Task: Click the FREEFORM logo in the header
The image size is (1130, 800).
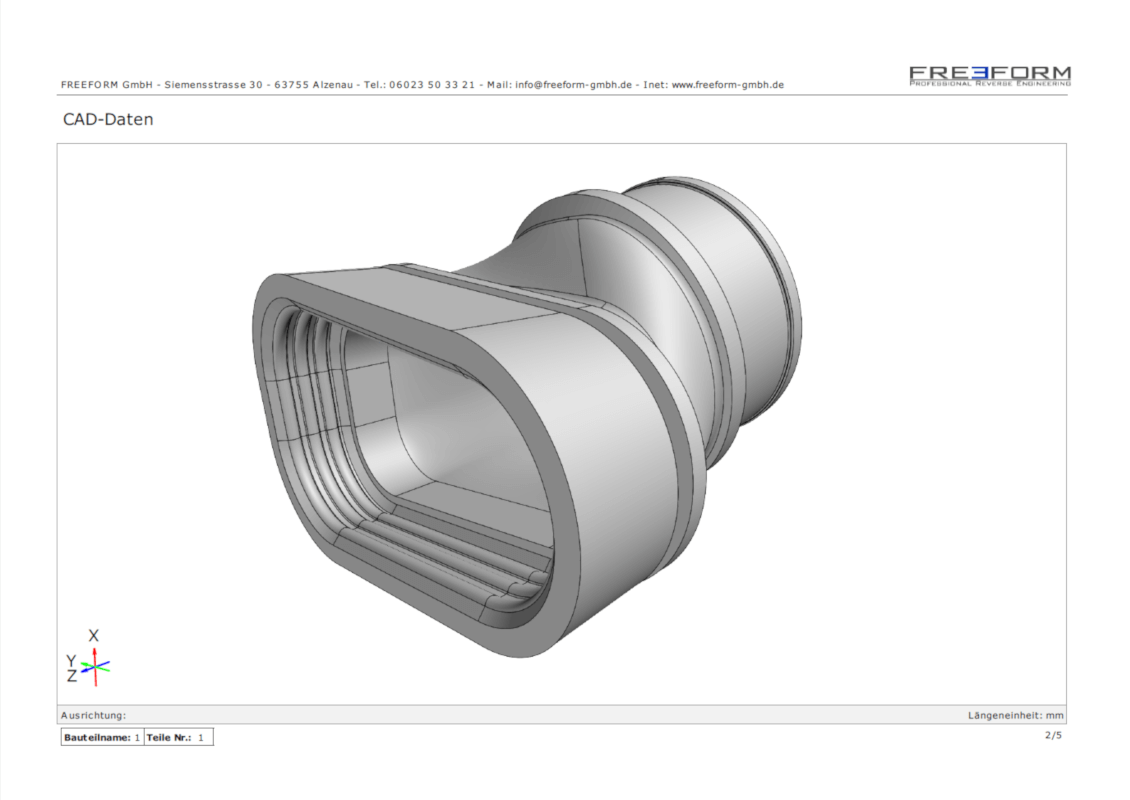Action: coord(989,76)
